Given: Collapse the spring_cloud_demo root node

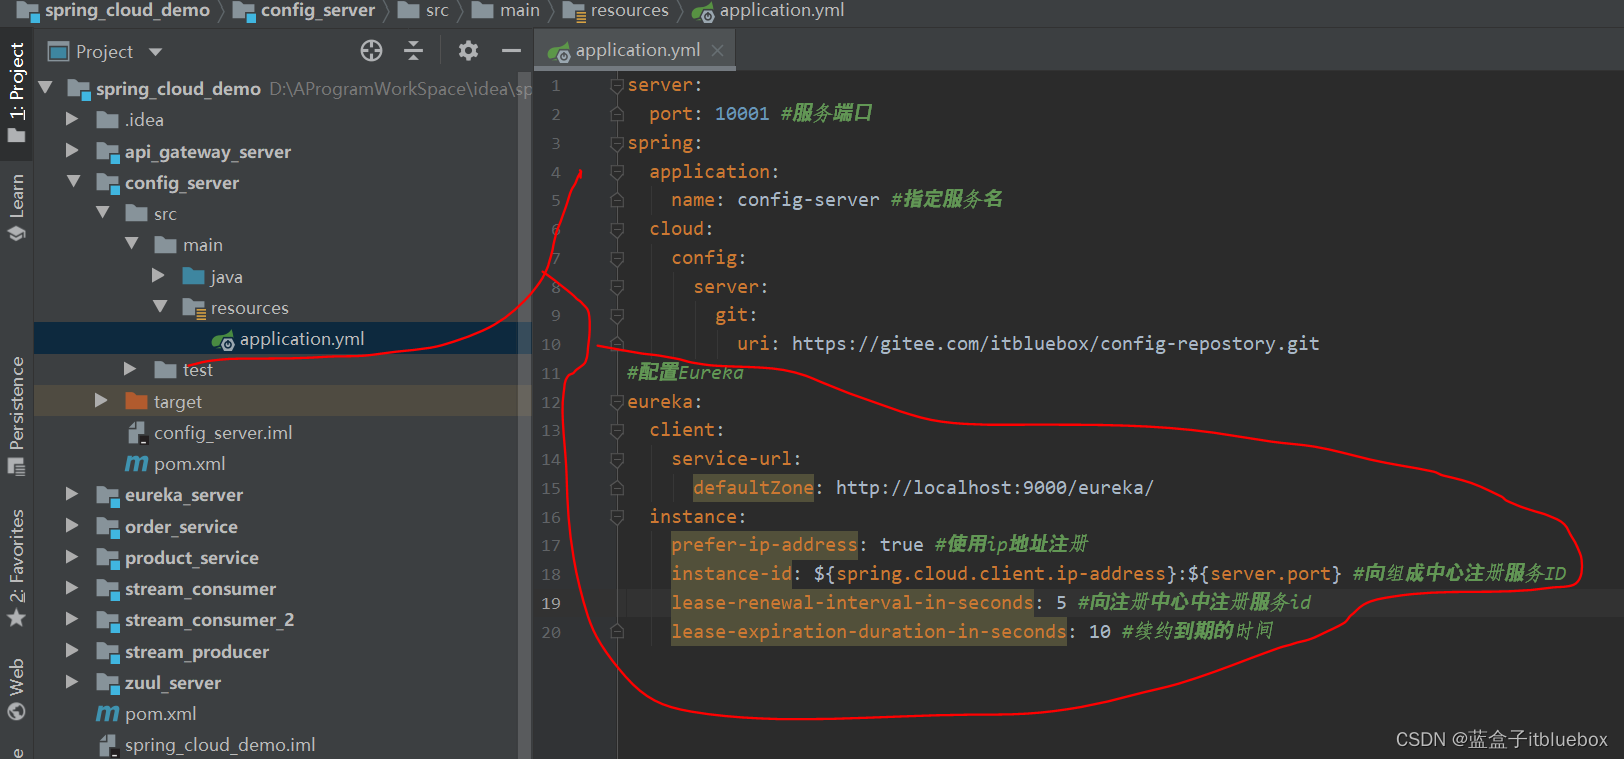Looking at the screenshot, I should click(x=46, y=88).
